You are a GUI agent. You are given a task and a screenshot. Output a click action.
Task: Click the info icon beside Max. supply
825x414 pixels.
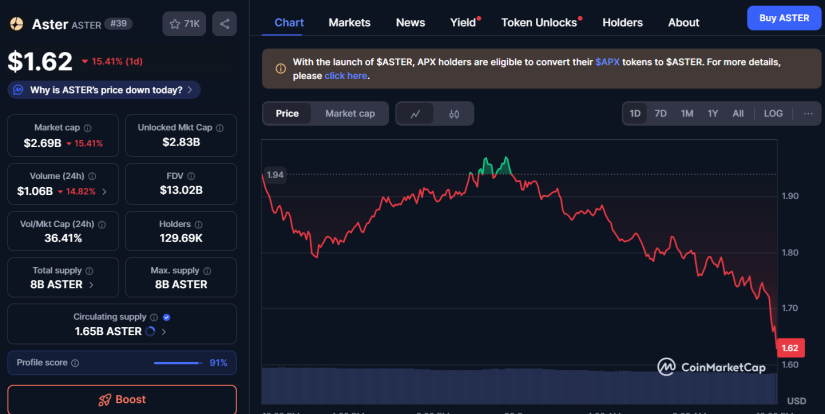(207, 271)
